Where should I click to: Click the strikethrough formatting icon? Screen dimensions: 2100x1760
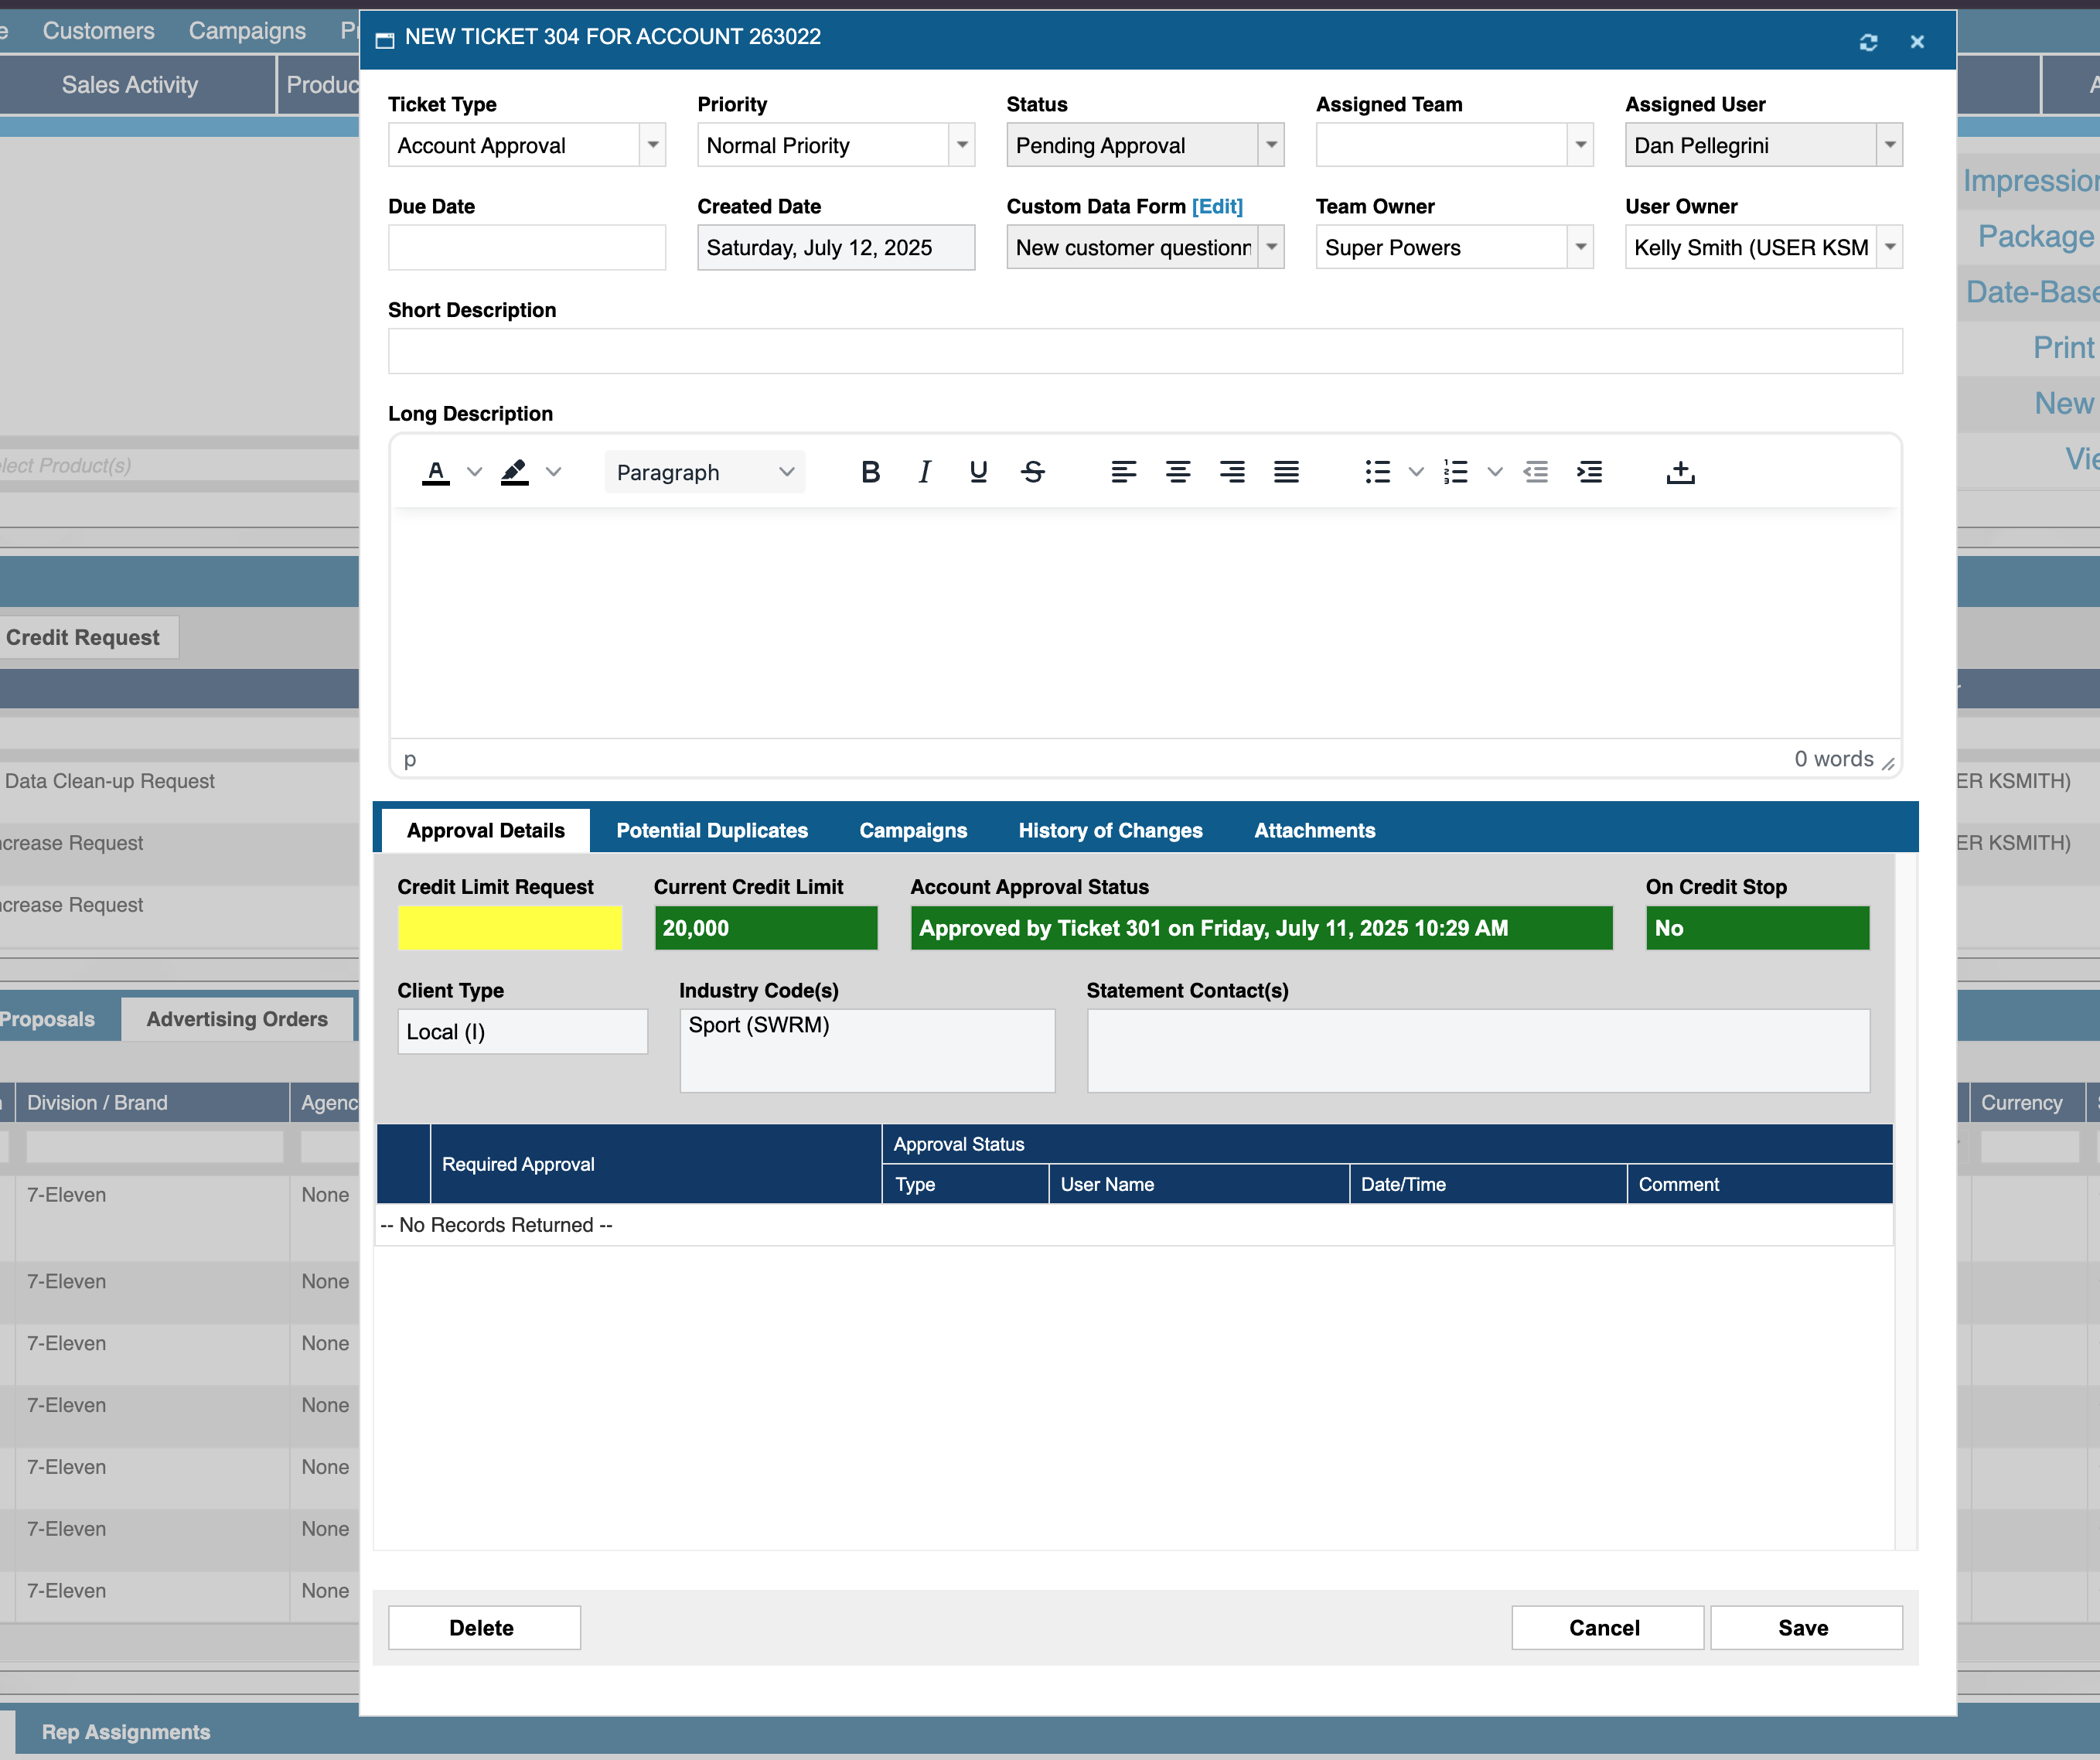click(x=1033, y=472)
